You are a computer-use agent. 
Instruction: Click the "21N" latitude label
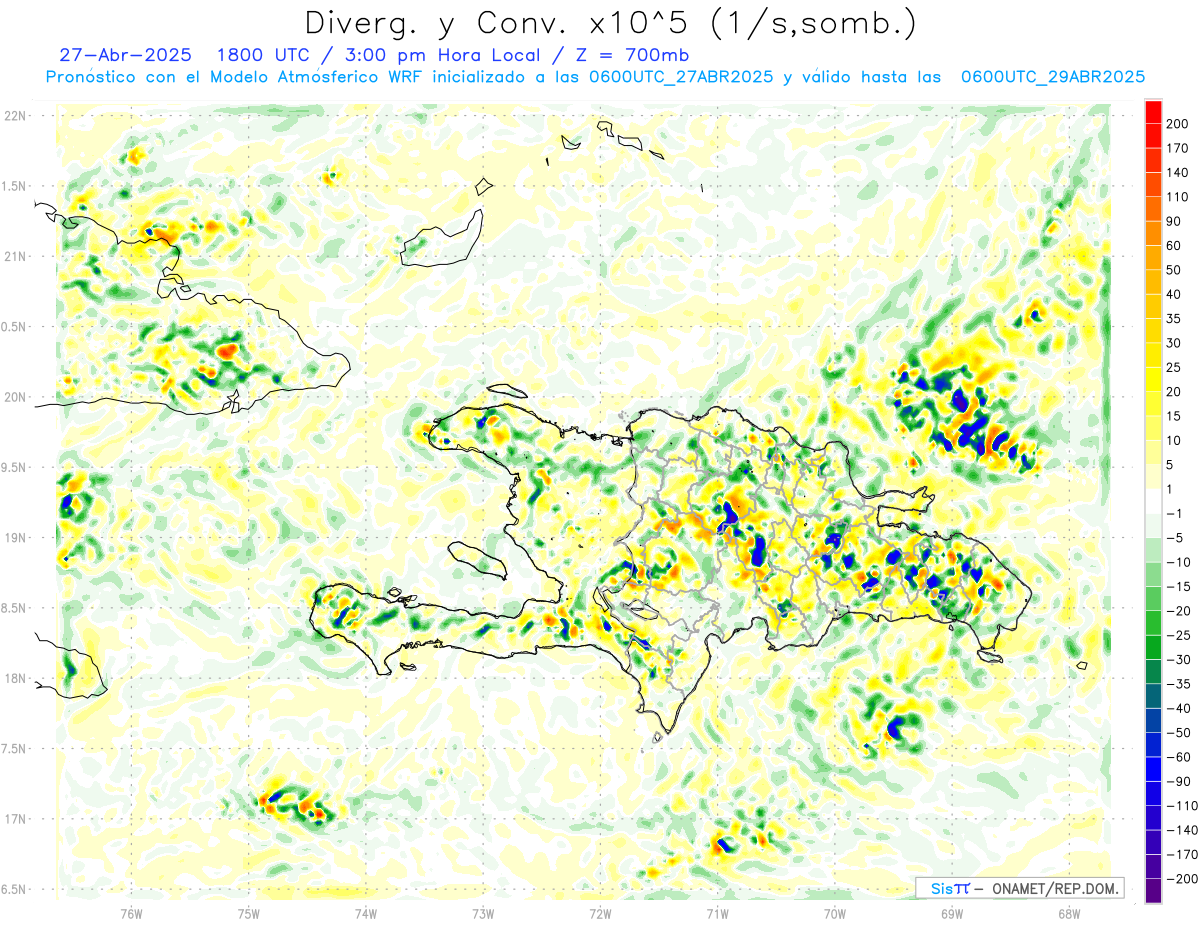pos(15,256)
